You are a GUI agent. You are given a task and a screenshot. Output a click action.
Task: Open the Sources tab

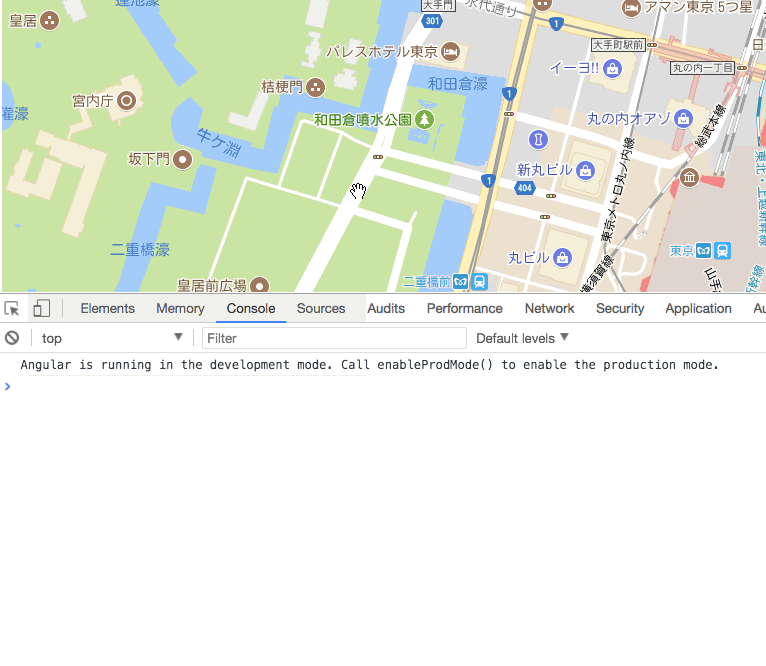[x=321, y=309]
